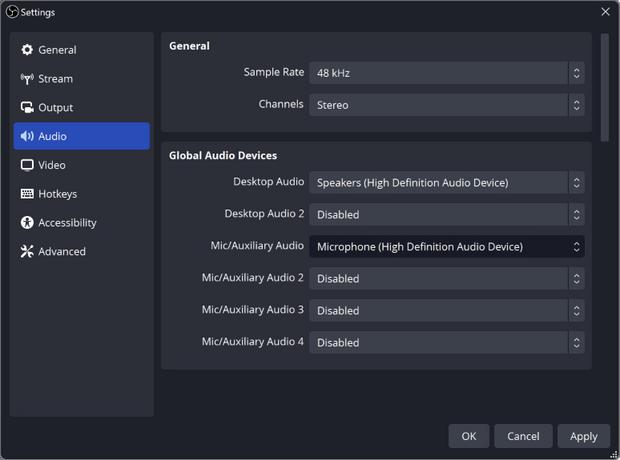Click the OK button
Viewport: 620px width, 460px height.
point(469,436)
